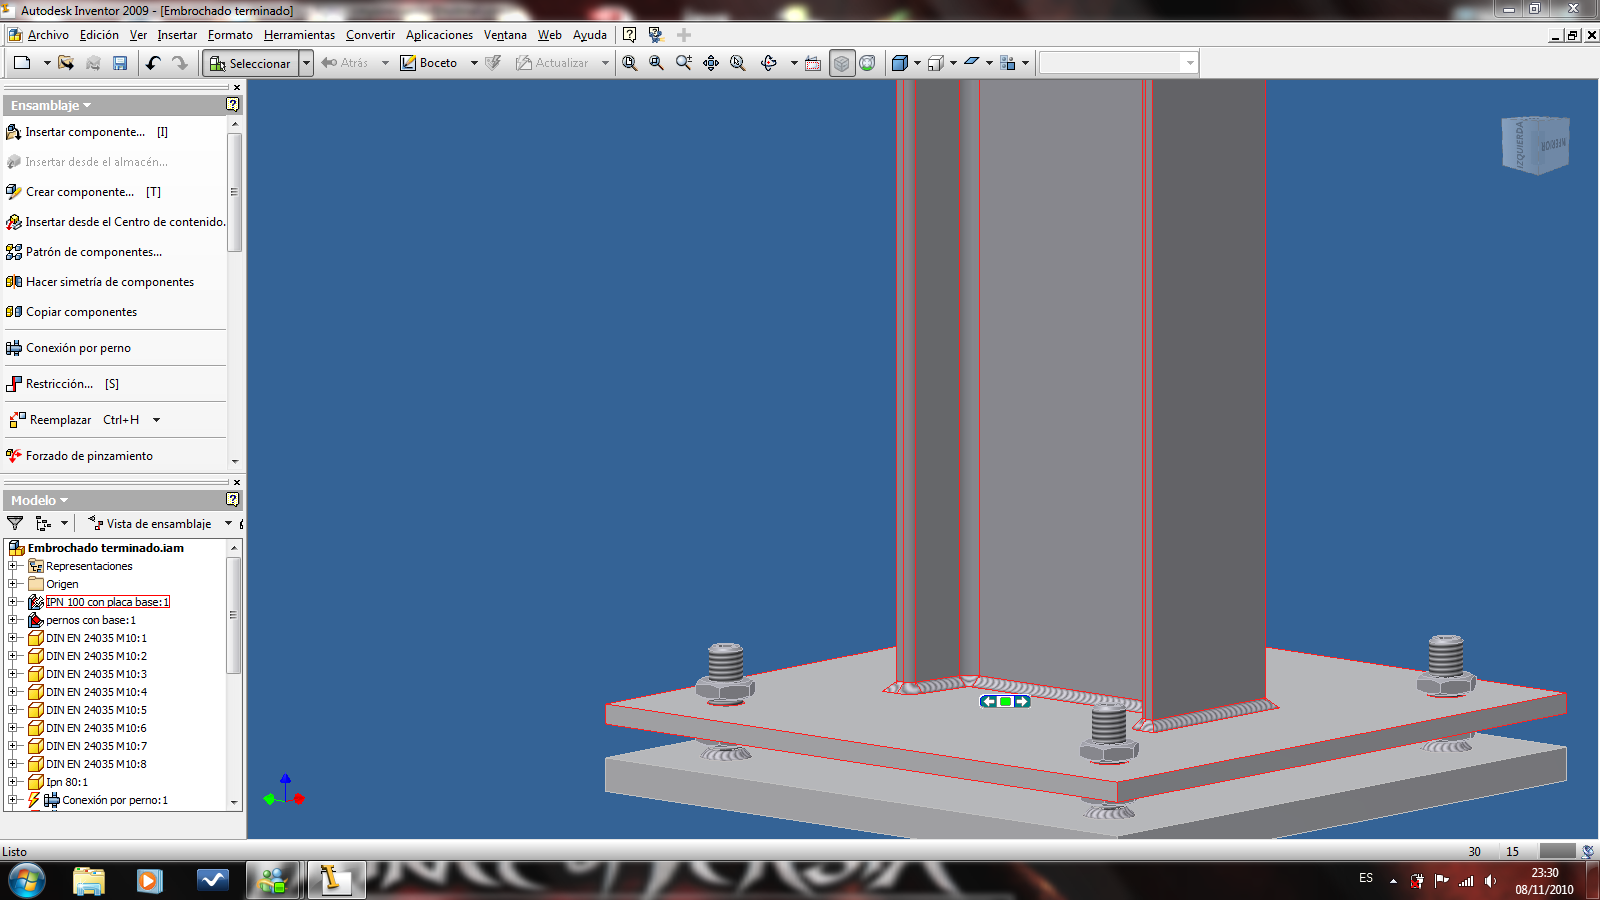Activate the Rotate/Orbit view tool
Viewport: 1600px width, 900px height.
768,63
